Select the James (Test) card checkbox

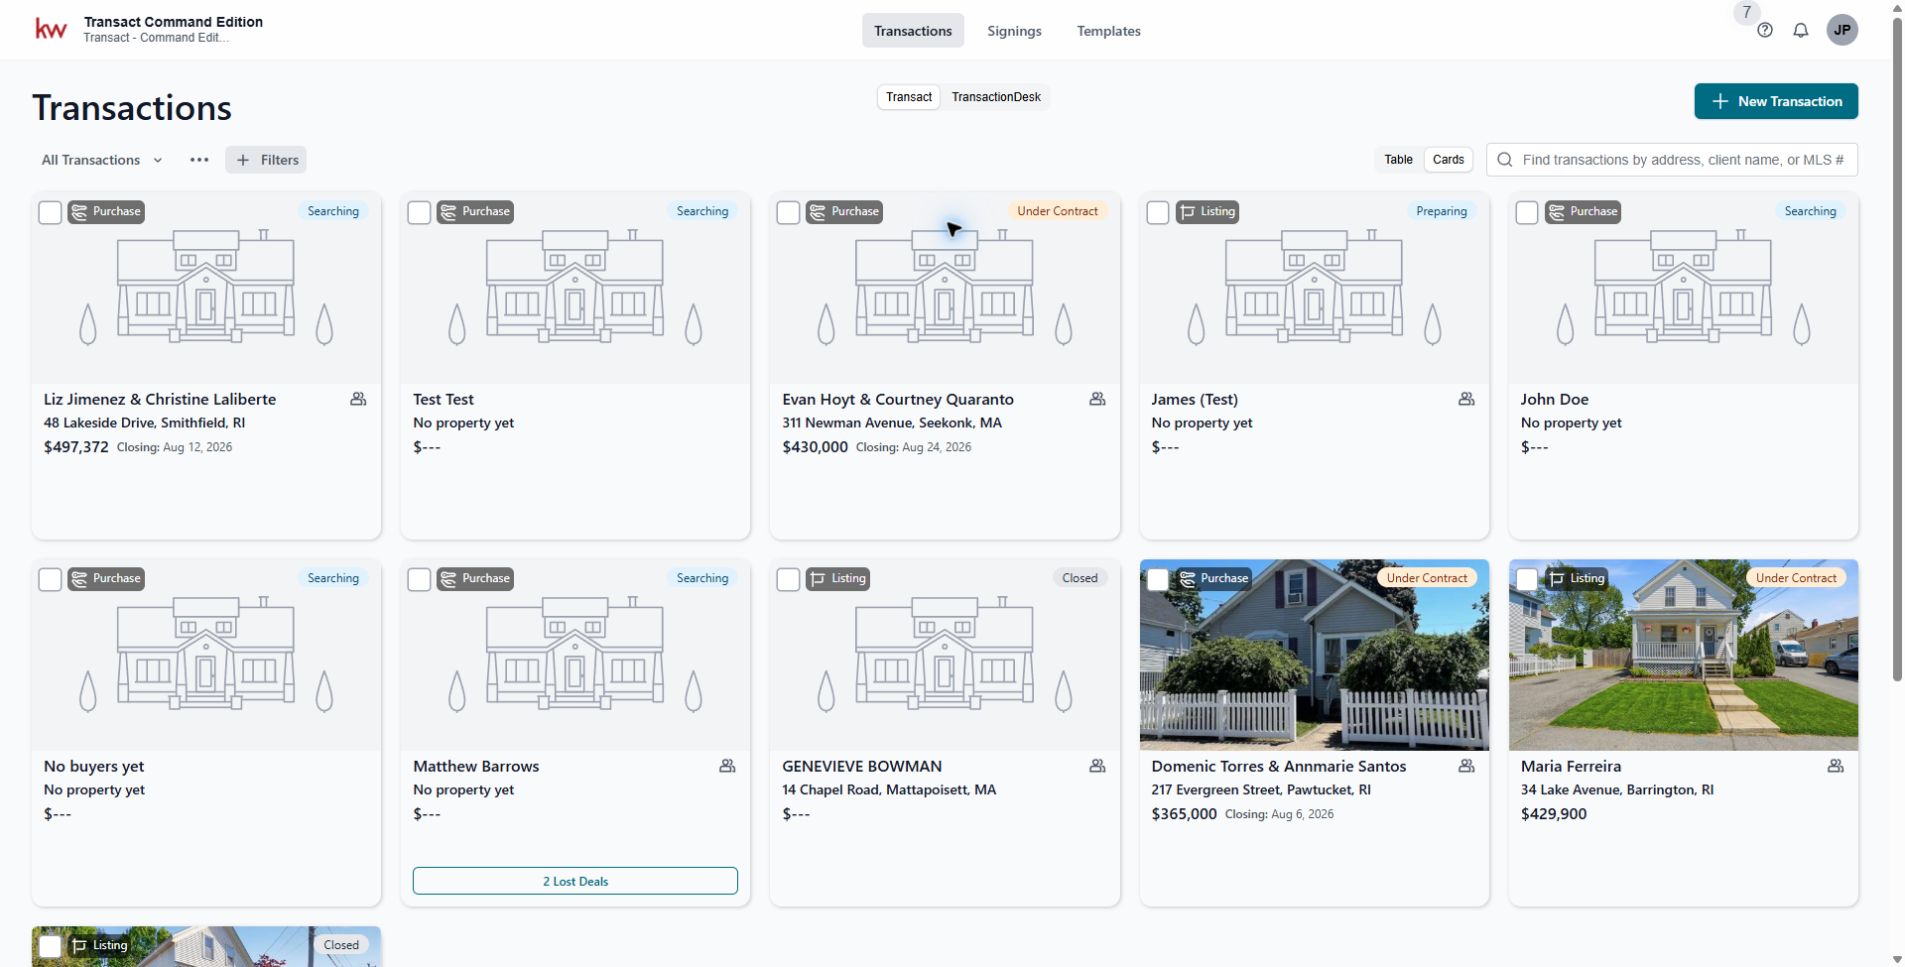pyautogui.click(x=1158, y=213)
